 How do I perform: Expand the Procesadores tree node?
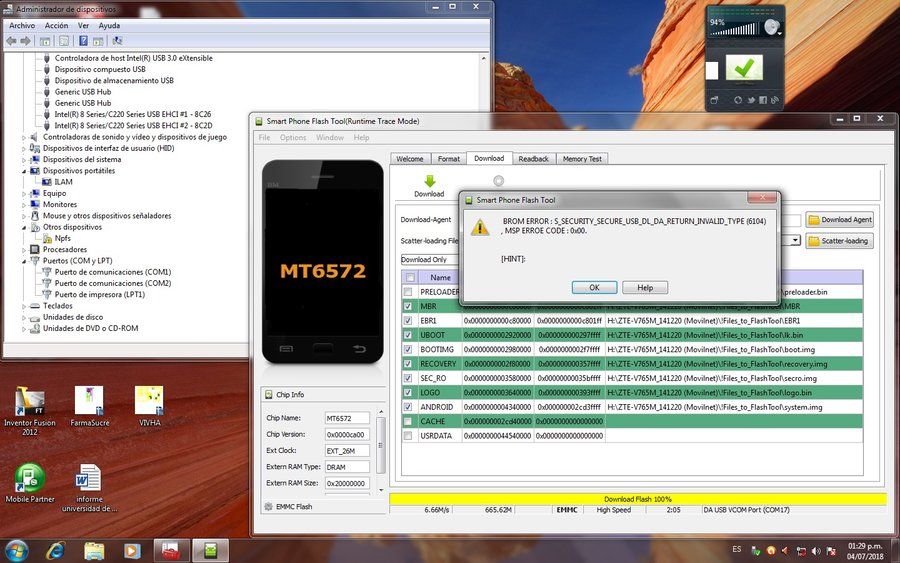24,250
